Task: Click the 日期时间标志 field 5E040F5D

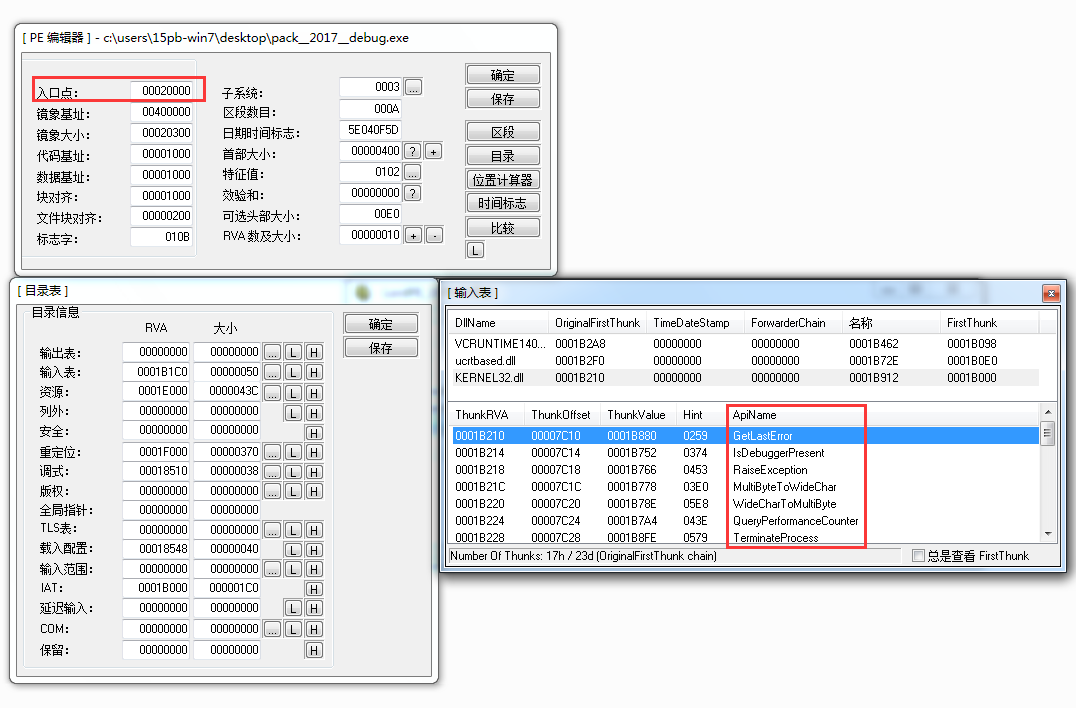Action: 371,130
